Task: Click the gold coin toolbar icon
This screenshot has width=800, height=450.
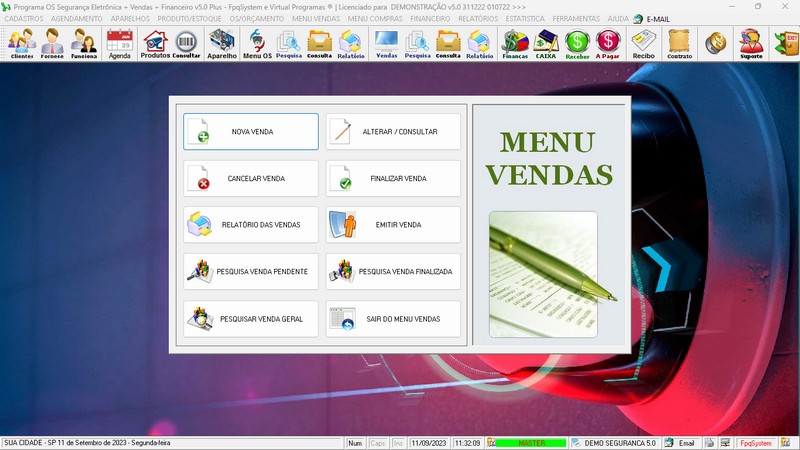Action: (x=716, y=43)
